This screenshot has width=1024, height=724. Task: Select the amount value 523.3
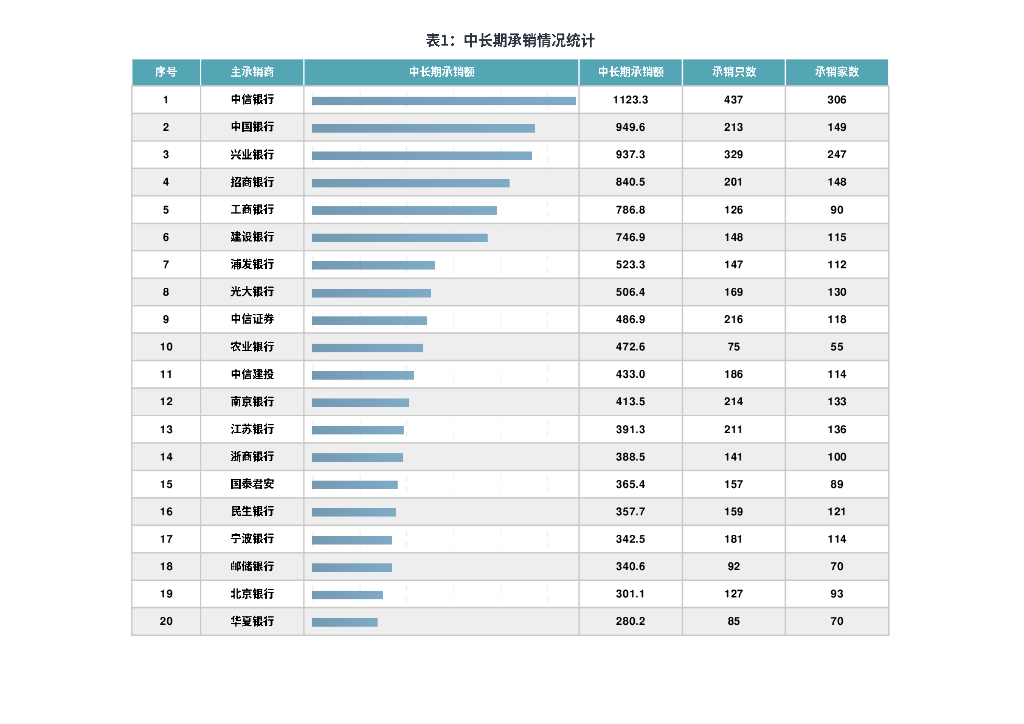coord(630,264)
